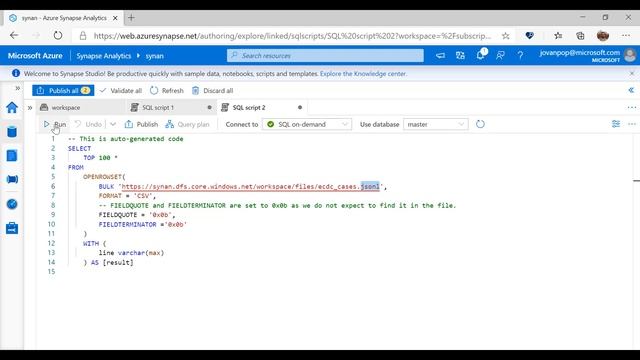Viewport: 640px width, 360px height.
Task: Dismiss the welcome info banner
Action: pyautogui.click(x=632, y=73)
